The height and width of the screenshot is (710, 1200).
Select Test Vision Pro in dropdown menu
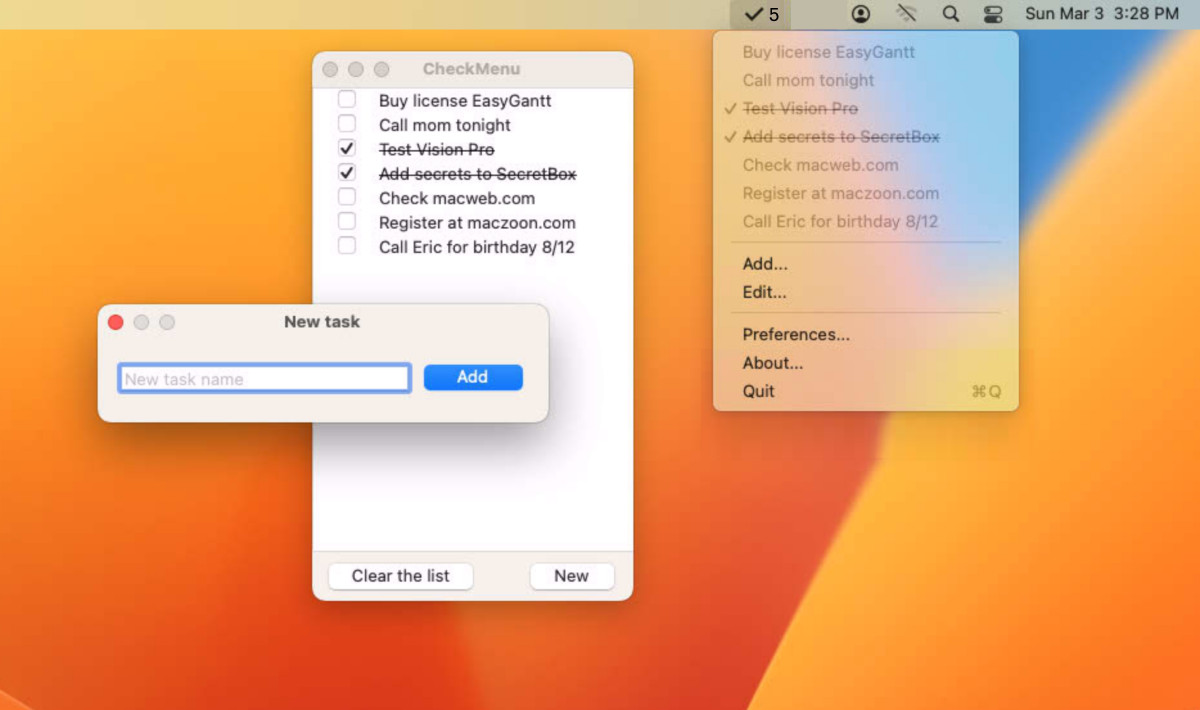[866, 108]
